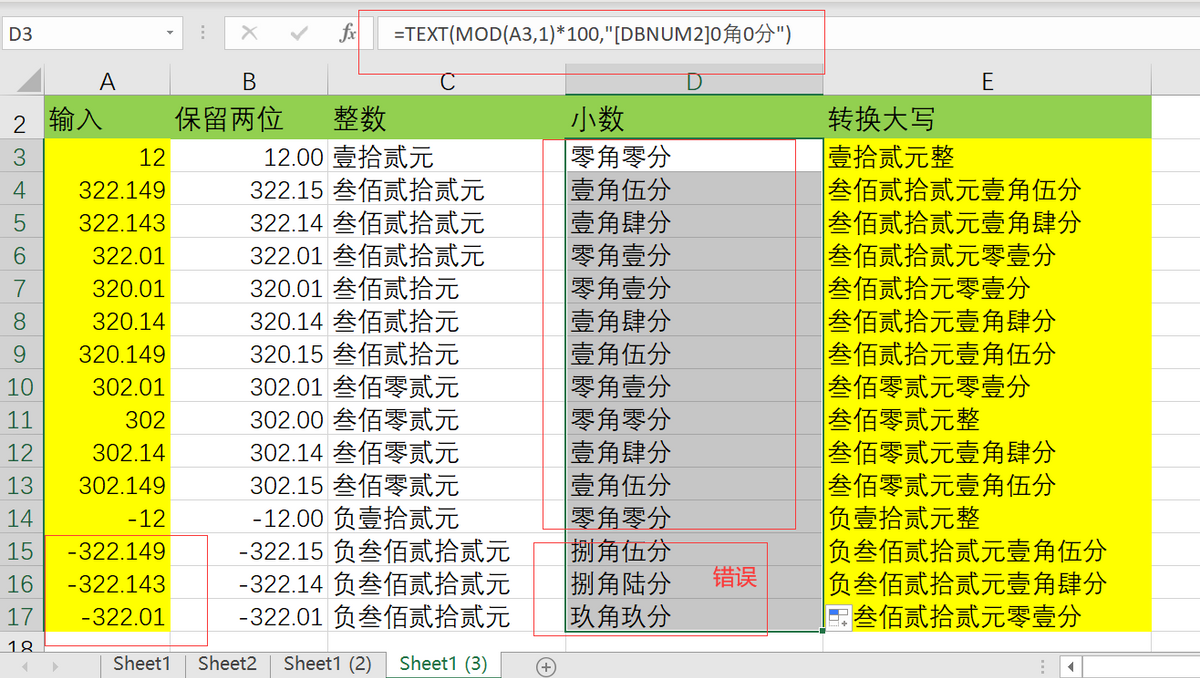Viewport: 1200px width, 678px height.
Task: Open the Name Box dropdown arrow
Action: coord(169,34)
